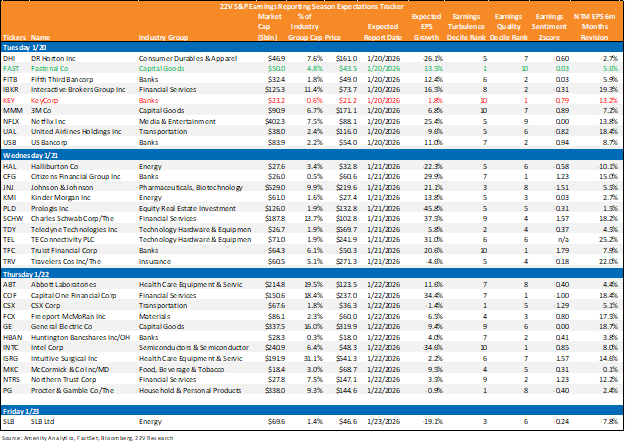Select '3M Co' name cell
625x443 pixels.
tap(41, 110)
